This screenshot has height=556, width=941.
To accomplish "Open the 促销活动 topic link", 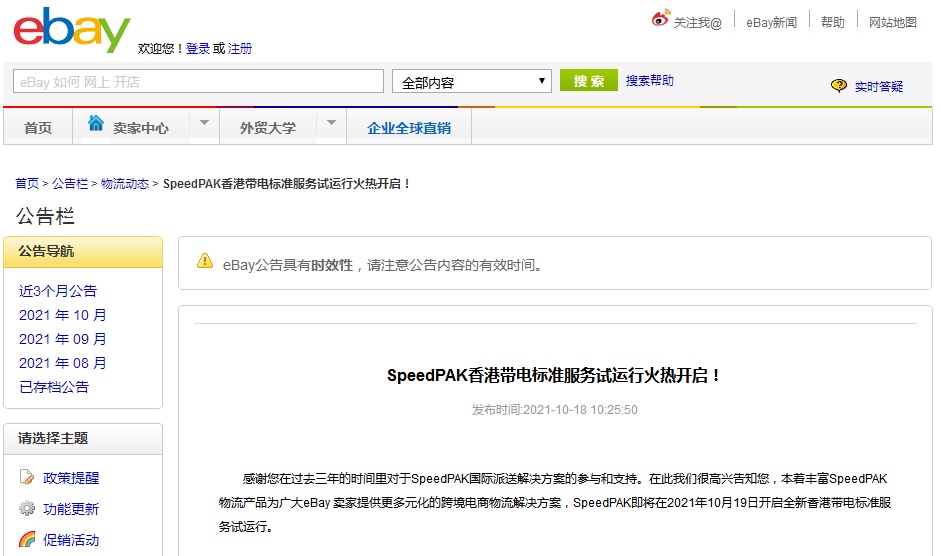I will pyautogui.click(x=71, y=540).
